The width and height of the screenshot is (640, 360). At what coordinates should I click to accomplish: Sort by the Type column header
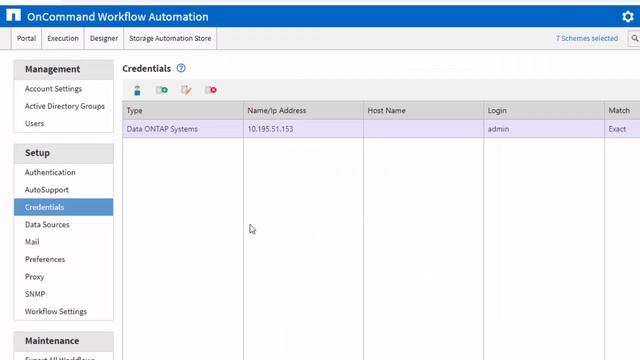coord(183,111)
